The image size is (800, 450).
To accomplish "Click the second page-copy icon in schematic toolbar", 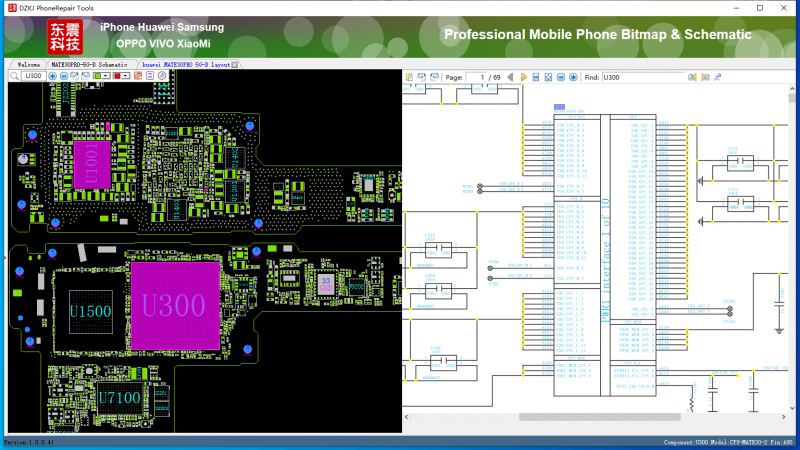I will pos(421,77).
